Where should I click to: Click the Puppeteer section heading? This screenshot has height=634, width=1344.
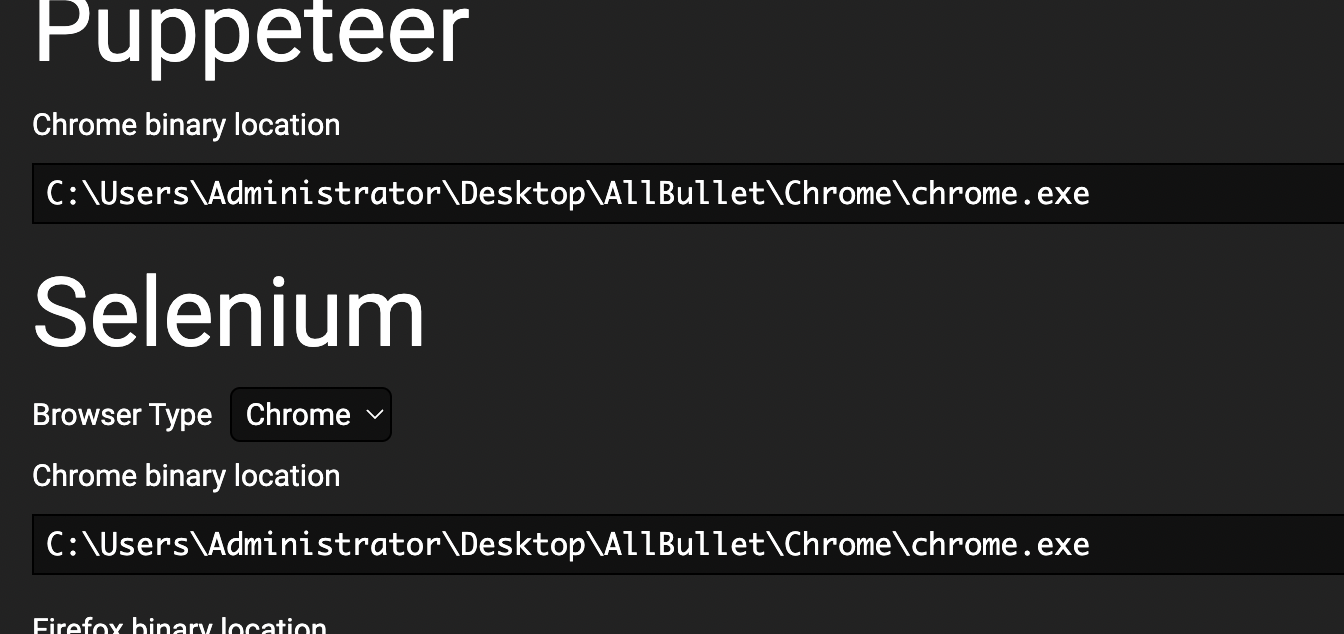(x=251, y=32)
